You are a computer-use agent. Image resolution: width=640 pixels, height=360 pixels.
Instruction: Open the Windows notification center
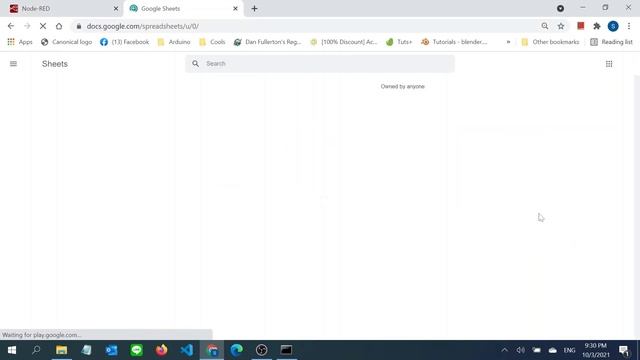(624, 350)
